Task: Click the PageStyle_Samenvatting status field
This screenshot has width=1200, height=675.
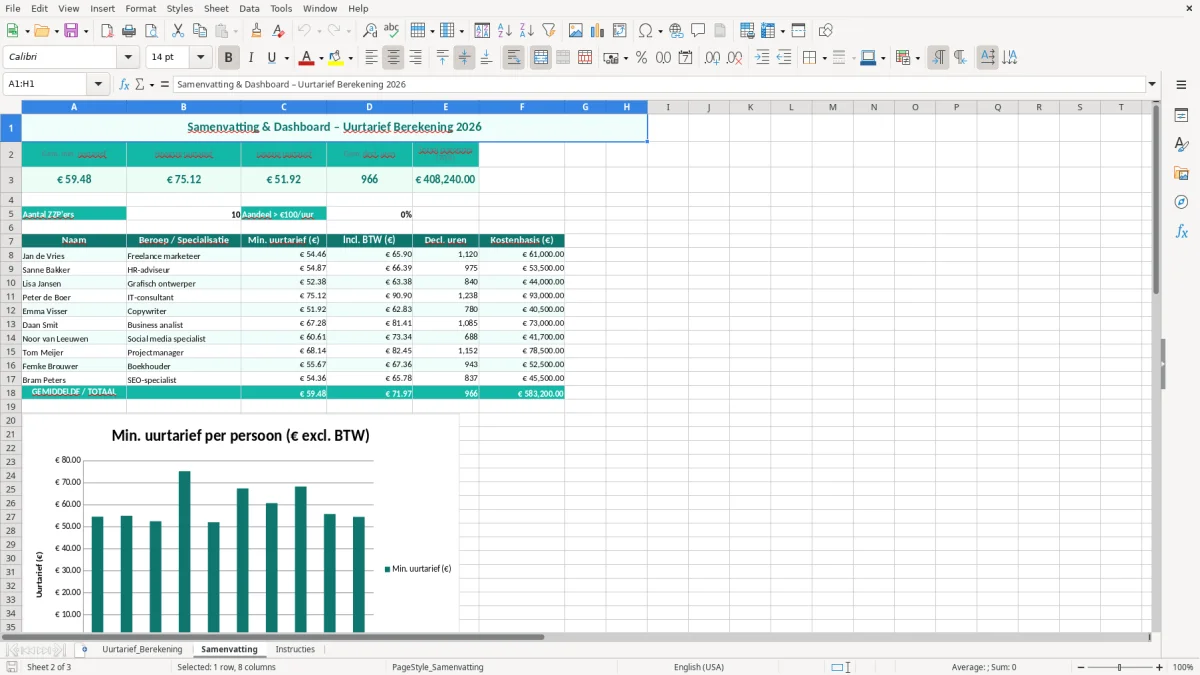Action: point(438,667)
